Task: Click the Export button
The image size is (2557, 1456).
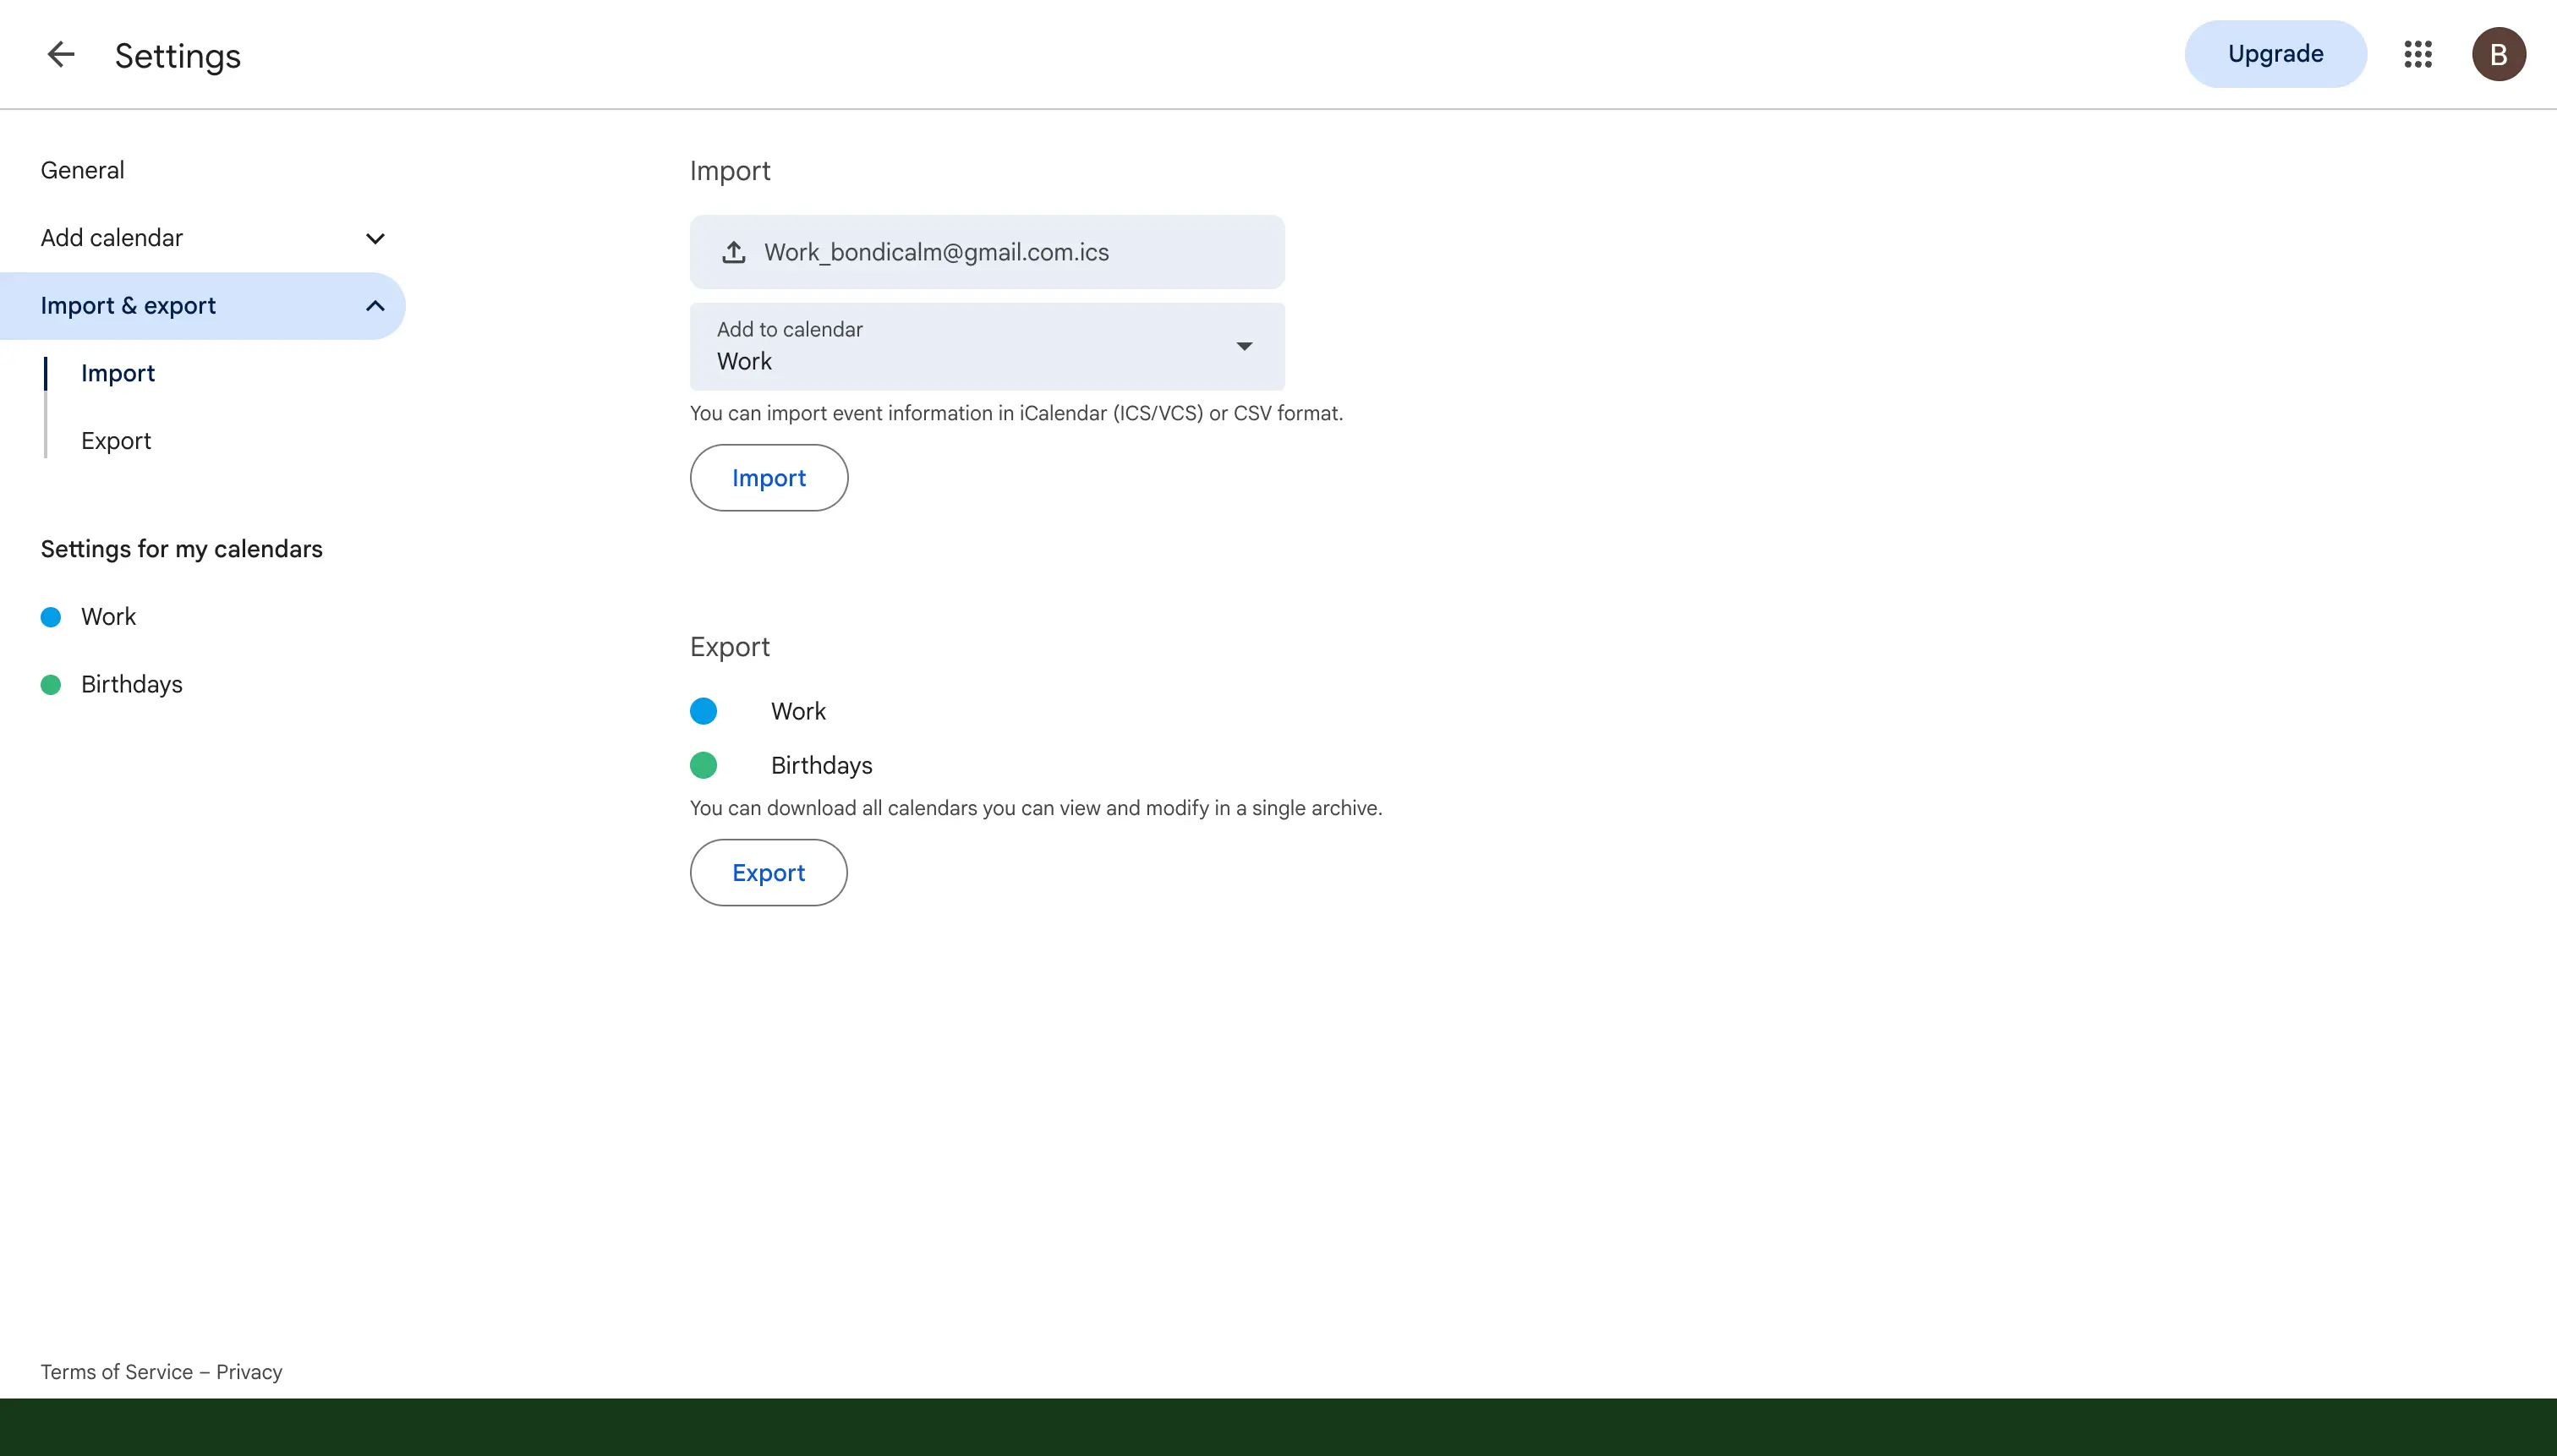Action: click(x=768, y=873)
